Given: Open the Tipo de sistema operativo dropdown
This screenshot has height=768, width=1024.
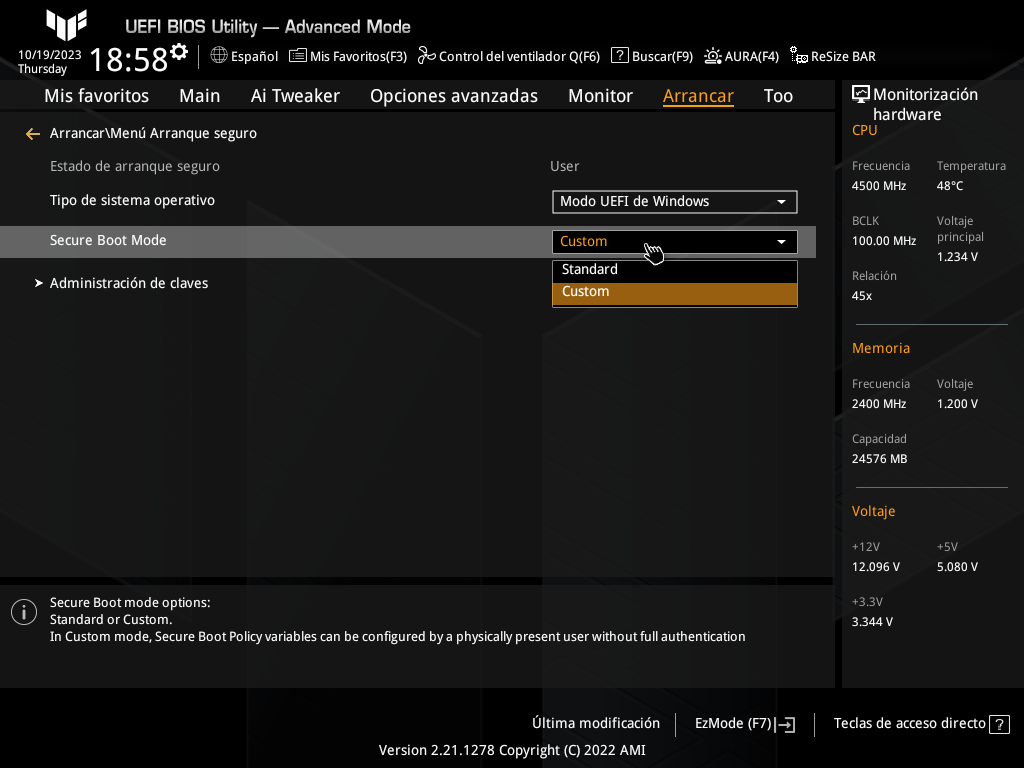Looking at the screenshot, I should [x=674, y=202].
